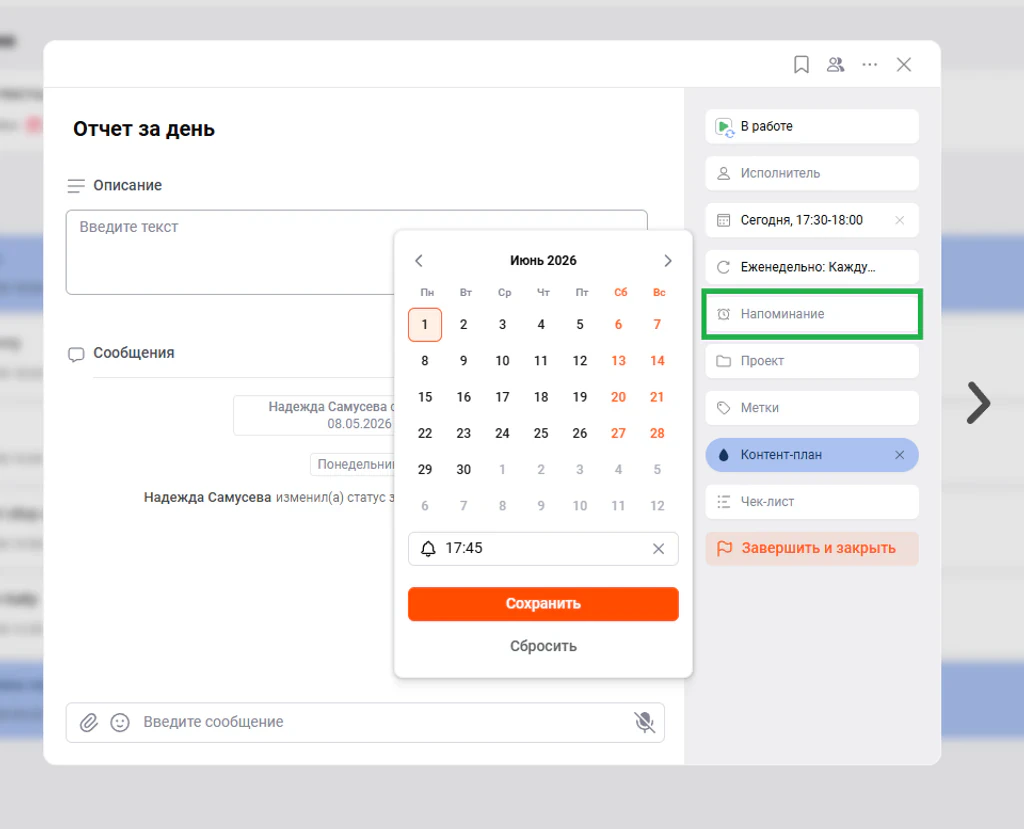
Task: Click the repeat icon beside 'Еженедельно'
Action: pos(724,267)
